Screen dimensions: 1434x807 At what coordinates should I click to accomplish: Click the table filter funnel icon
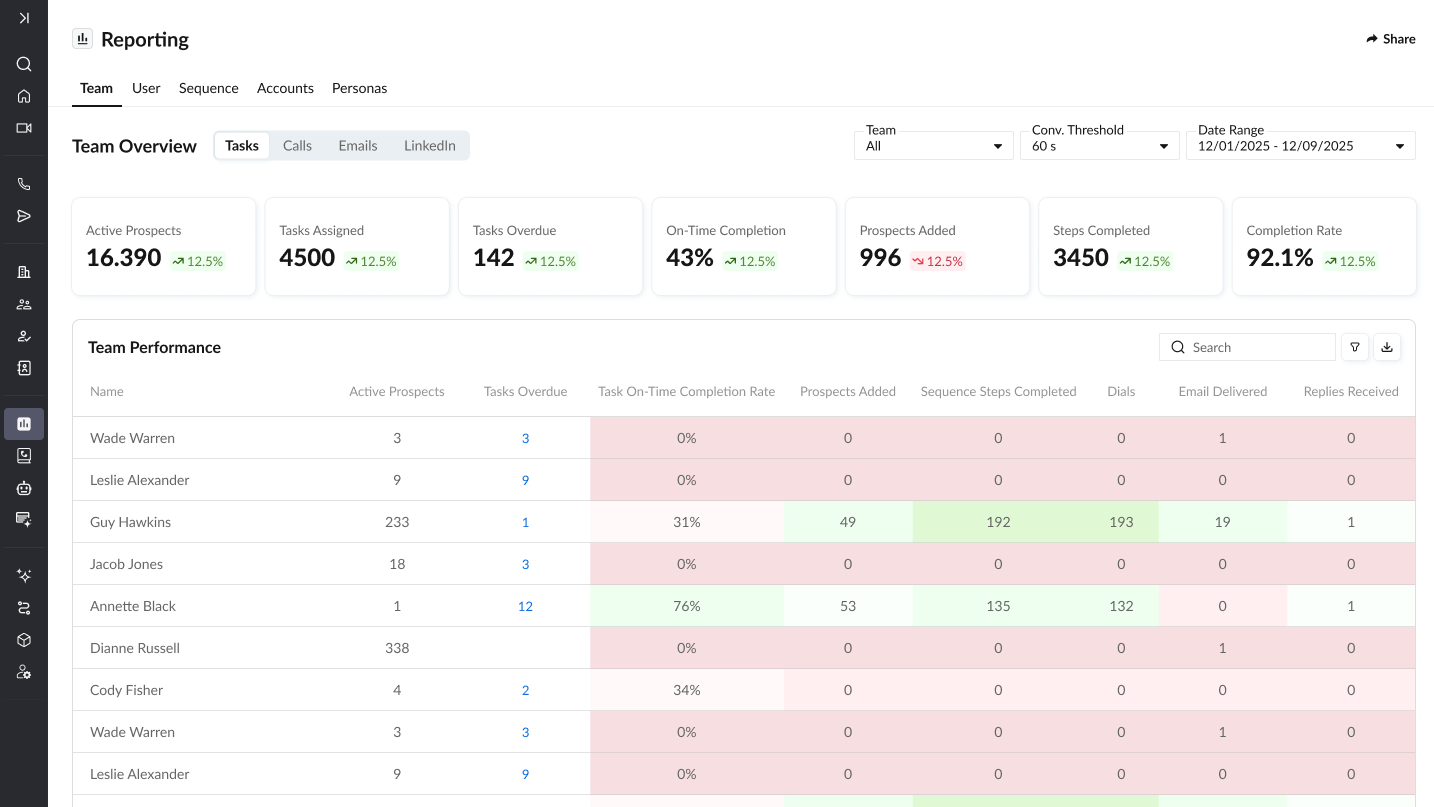pyautogui.click(x=1355, y=347)
